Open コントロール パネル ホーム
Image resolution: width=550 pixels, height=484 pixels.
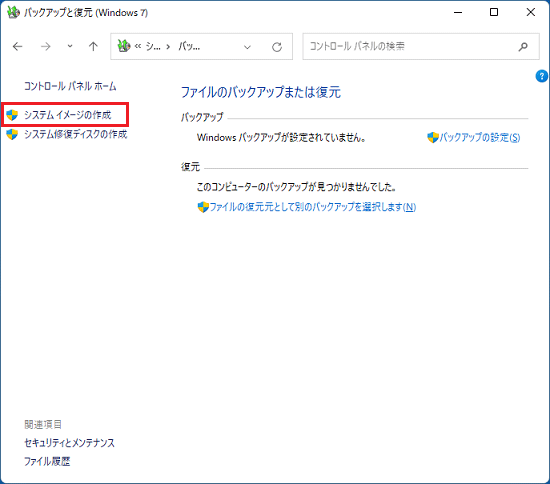point(70,86)
